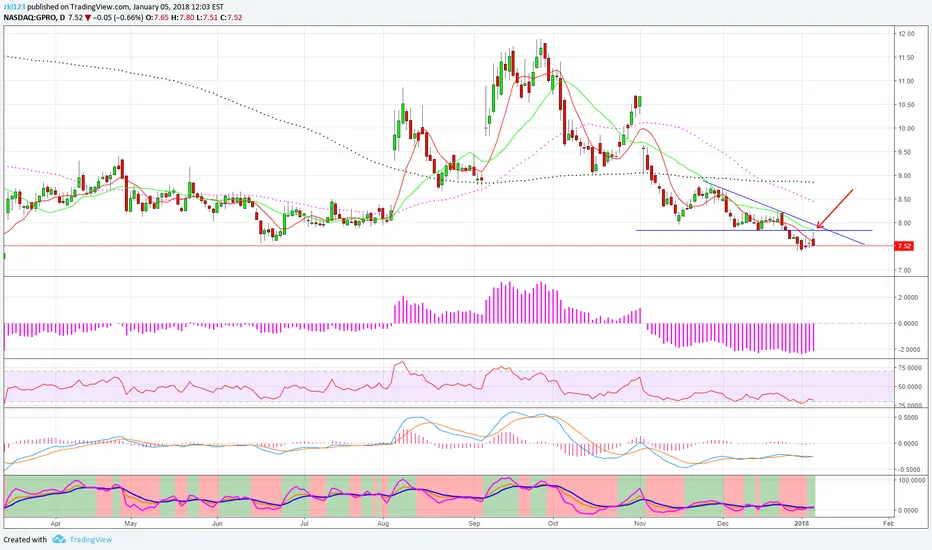Screen dimensions: 932x550
Task: Click the red 7.52 last-price tag on axis
Action: coord(903,246)
